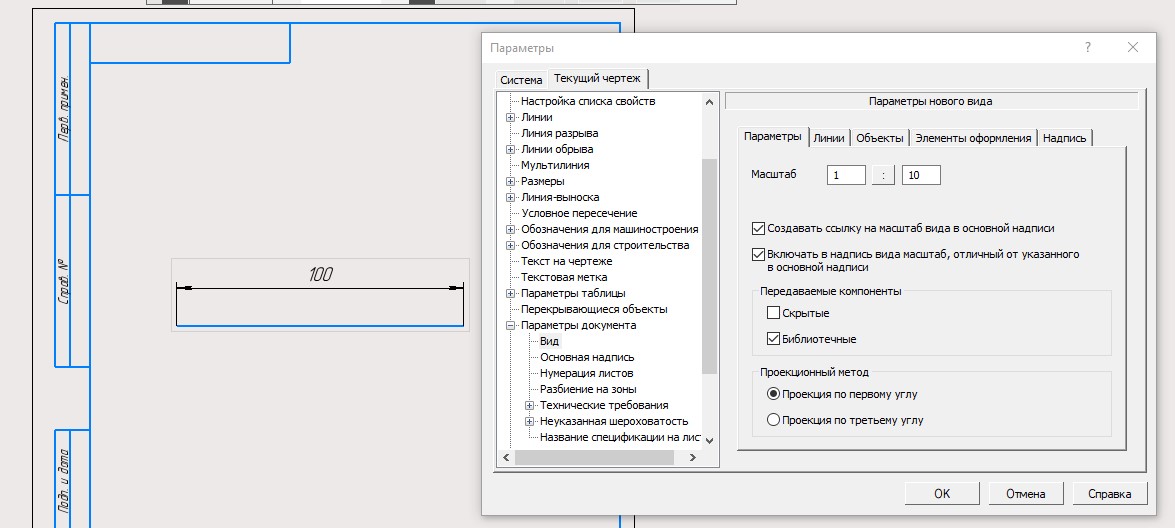The height and width of the screenshot is (528, 1175).
Task: Click the tree's horizontal scrollbar right arrow
Action: click(692, 457)
